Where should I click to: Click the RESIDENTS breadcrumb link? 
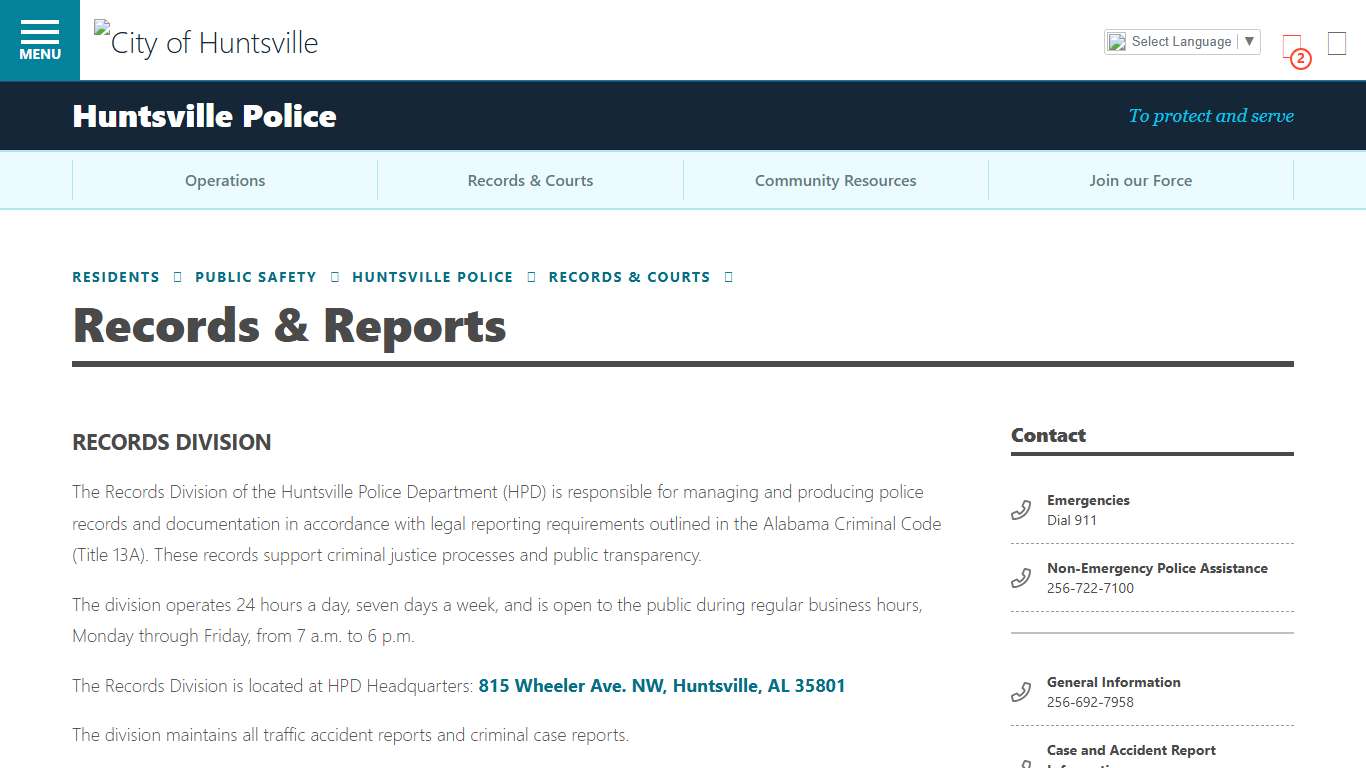[115, 276]
